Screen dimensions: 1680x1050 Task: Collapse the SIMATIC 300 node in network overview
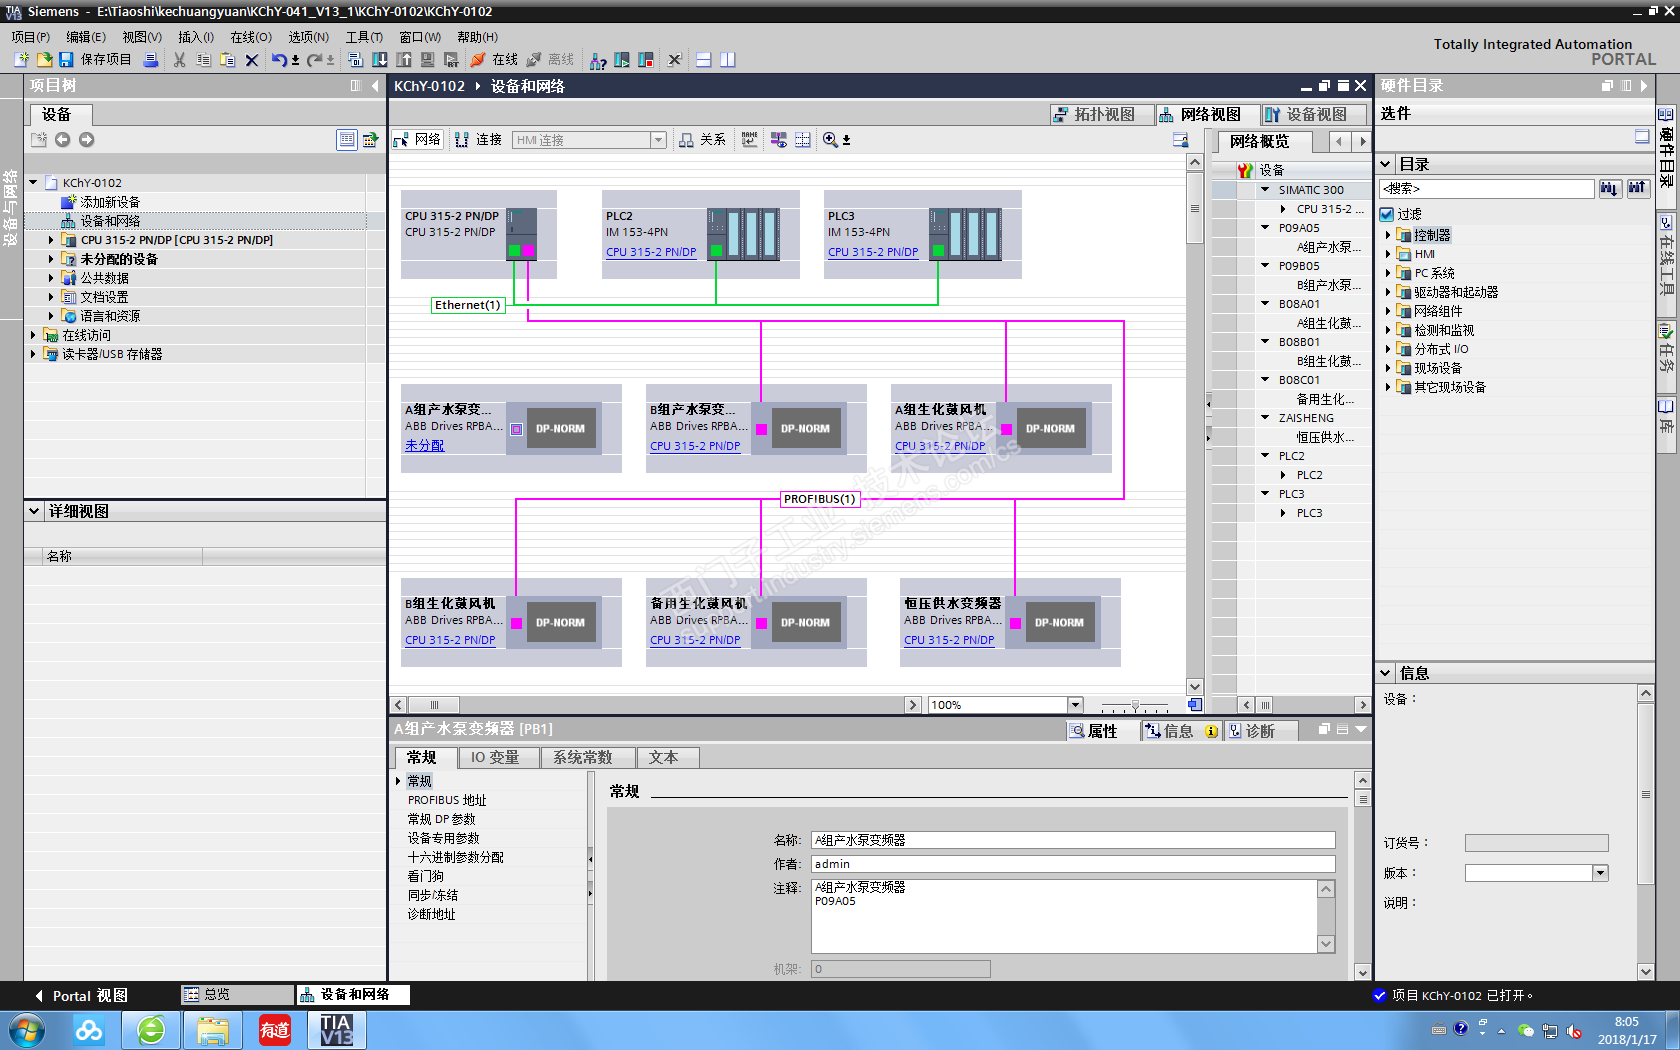1265,190
